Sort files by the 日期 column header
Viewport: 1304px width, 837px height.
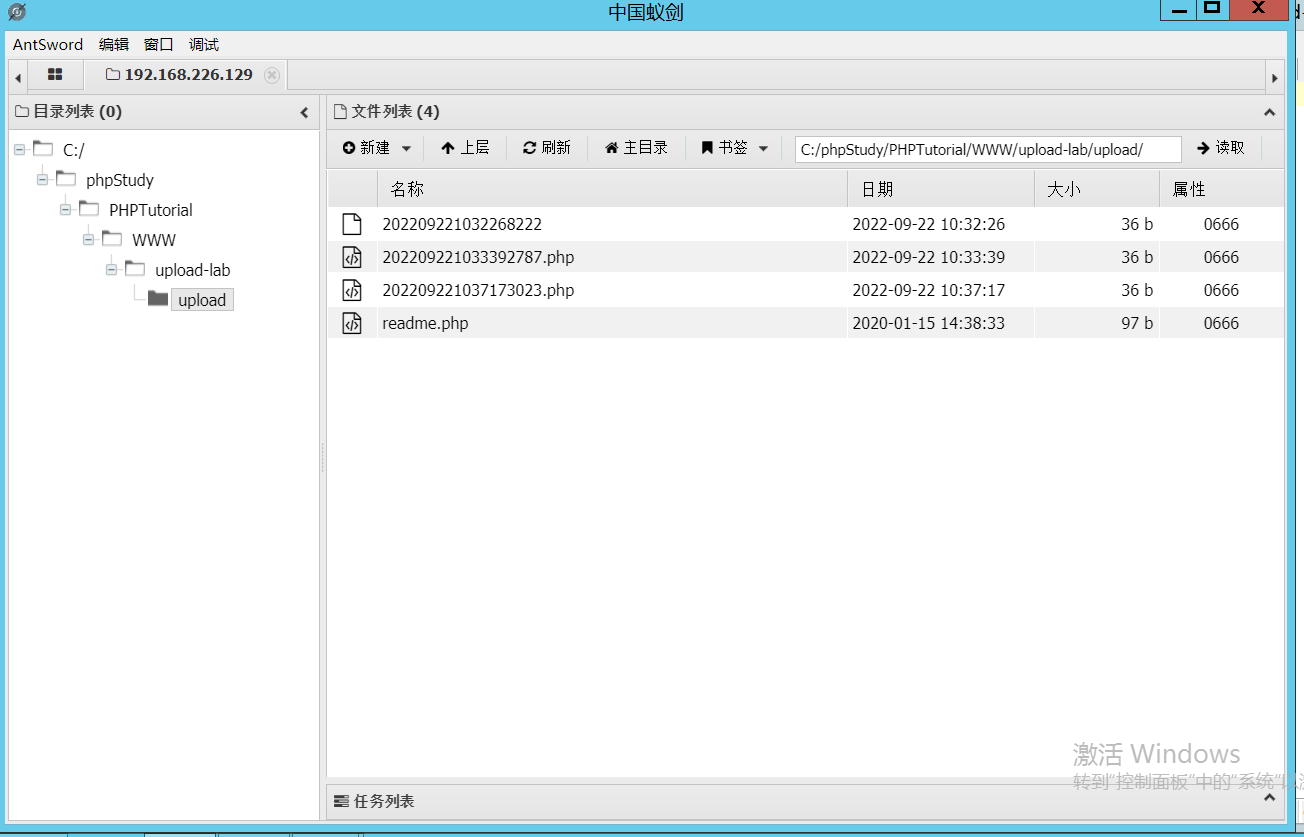point(940,189)
